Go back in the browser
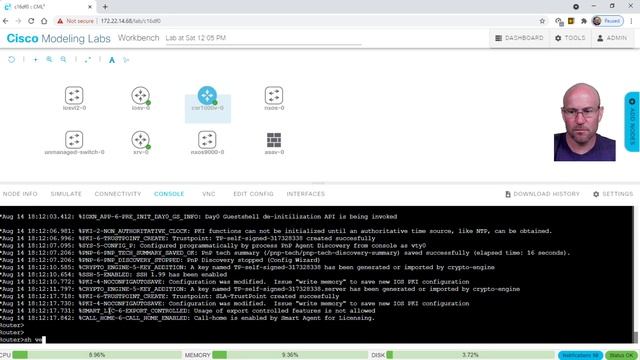640x360 pixels. [6, 21]
